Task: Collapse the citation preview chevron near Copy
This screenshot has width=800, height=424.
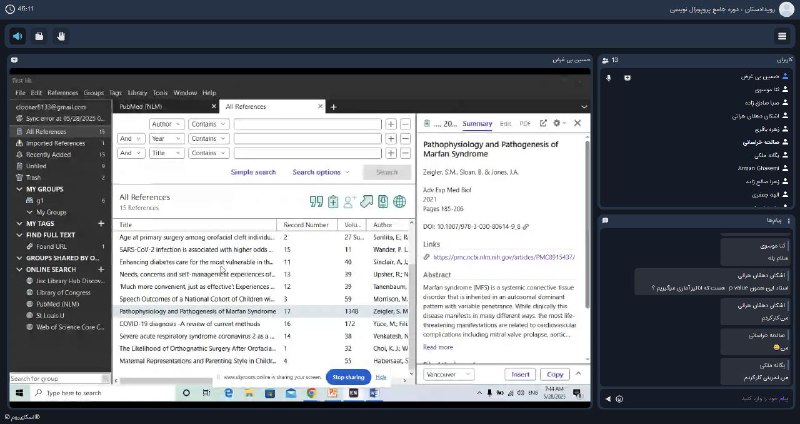Action: [578, 374]
